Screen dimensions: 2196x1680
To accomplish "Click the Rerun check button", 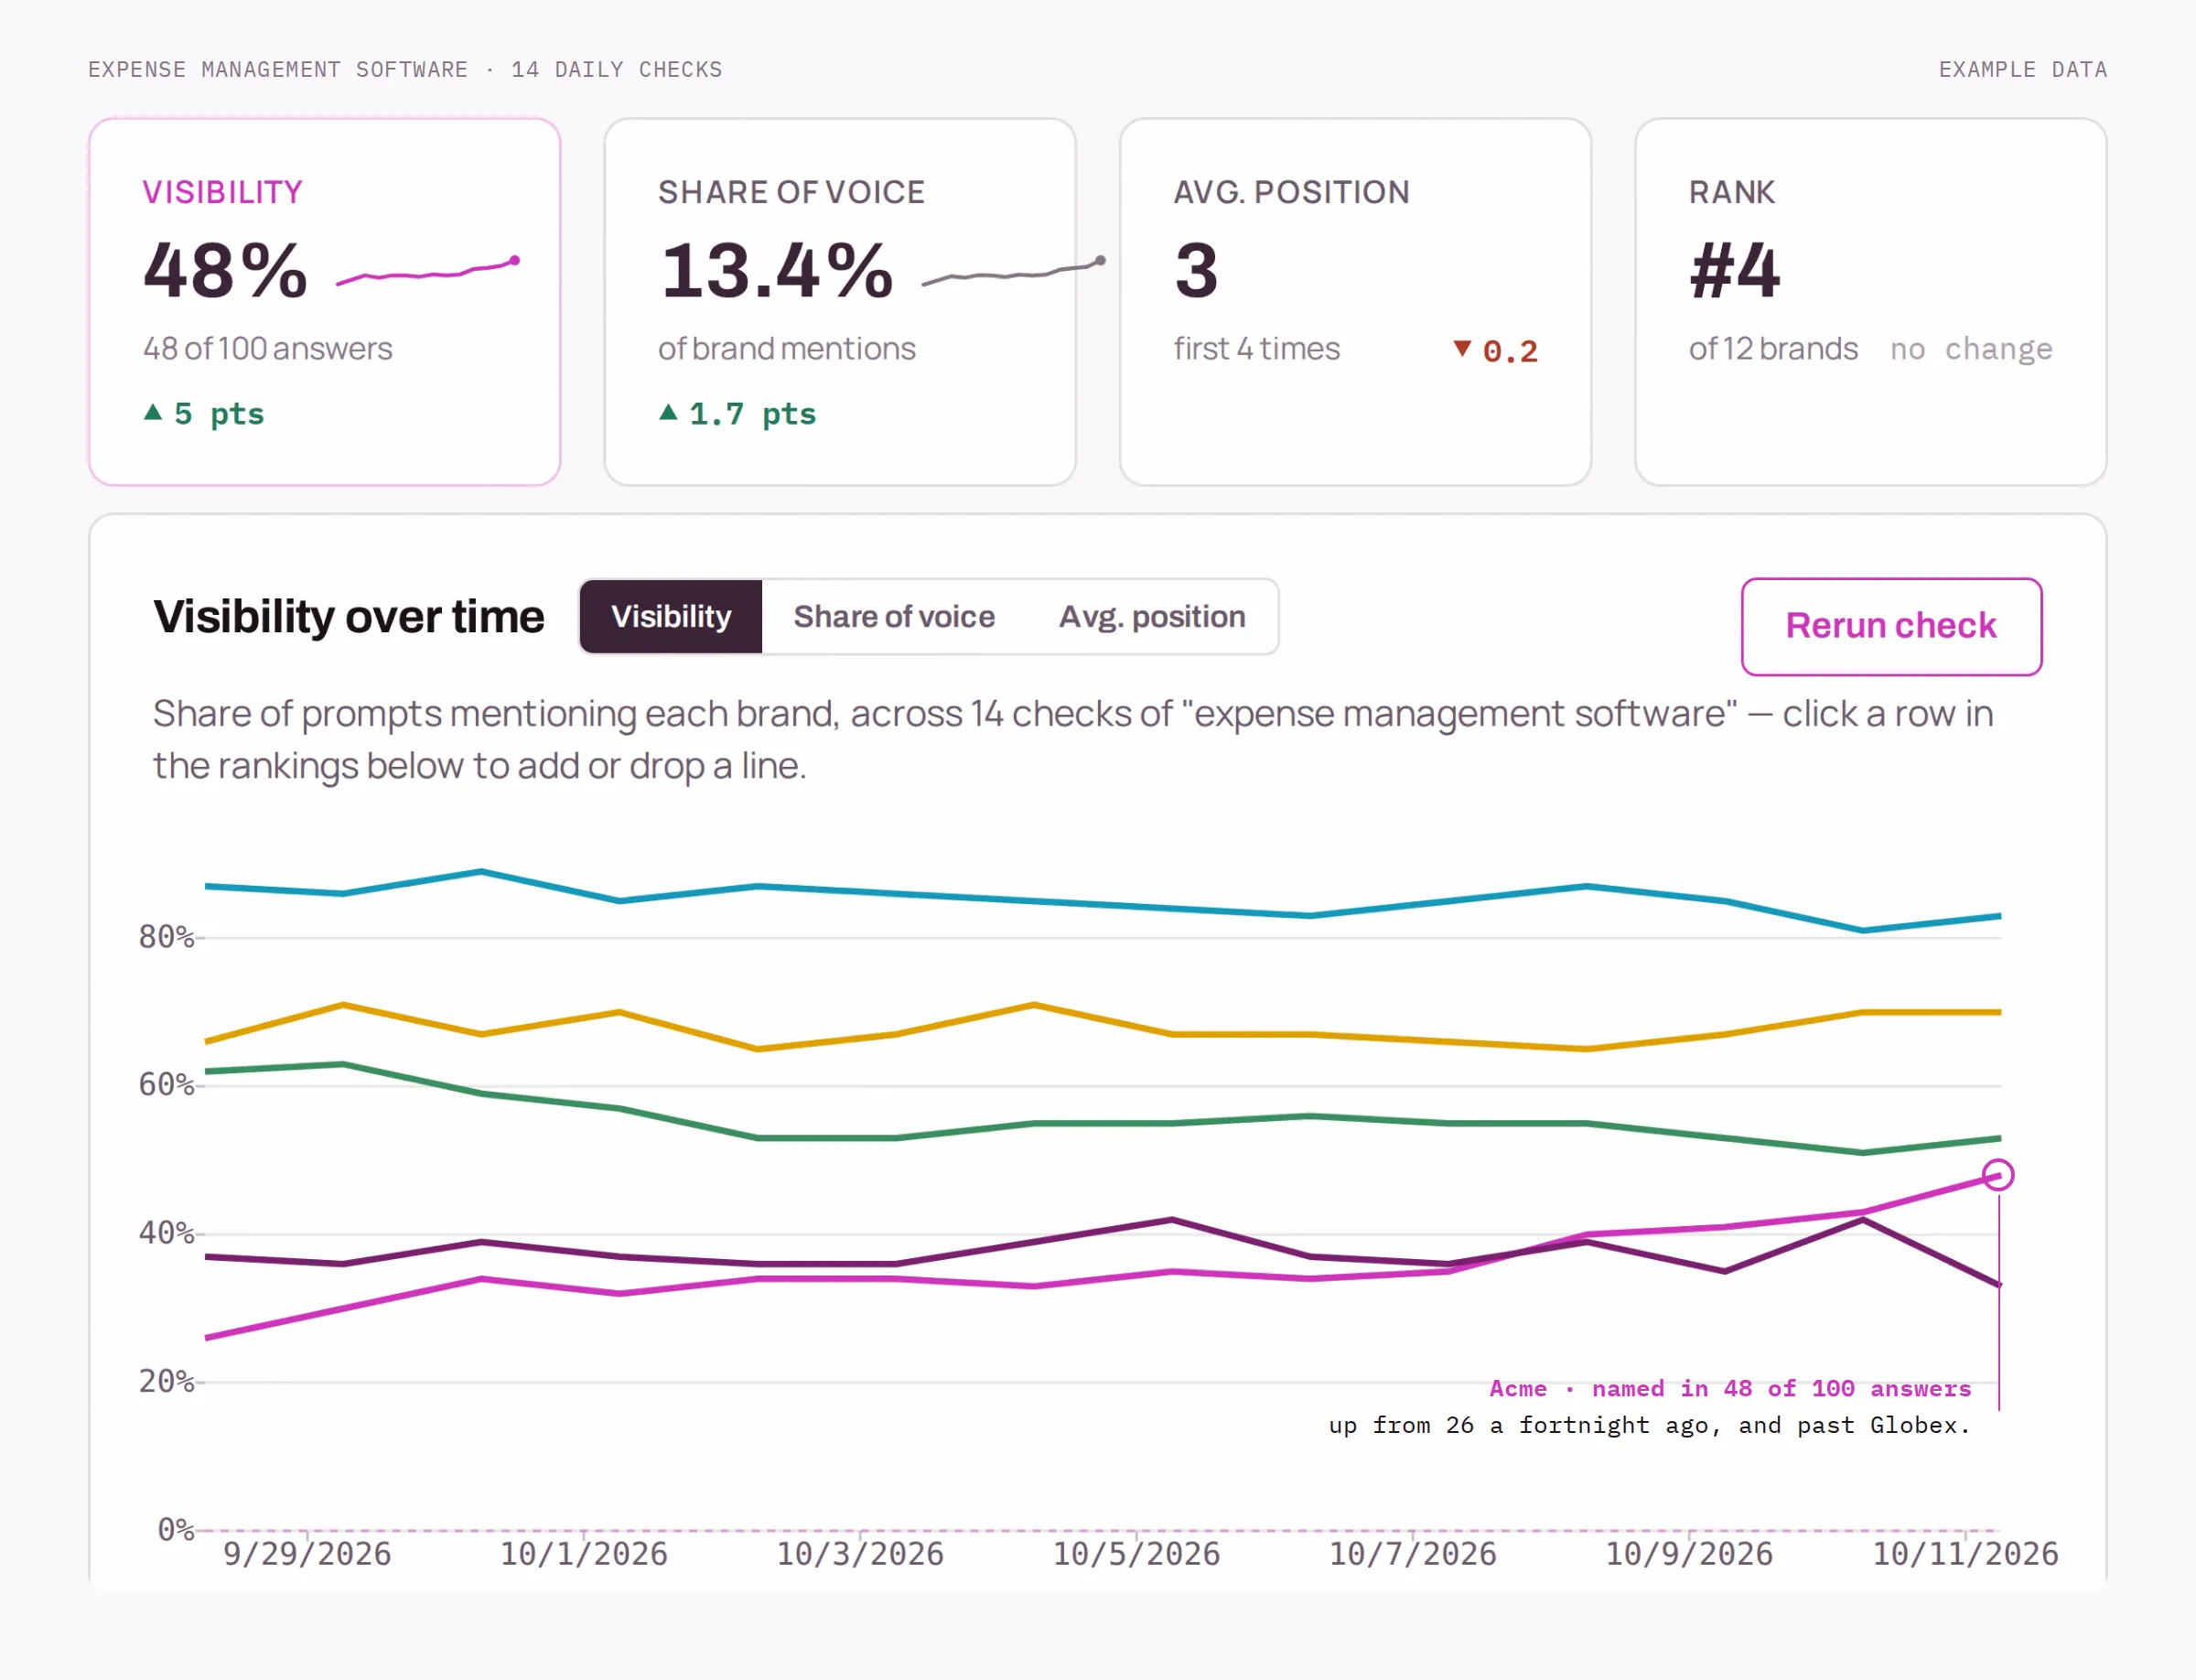I will 1891,626.
